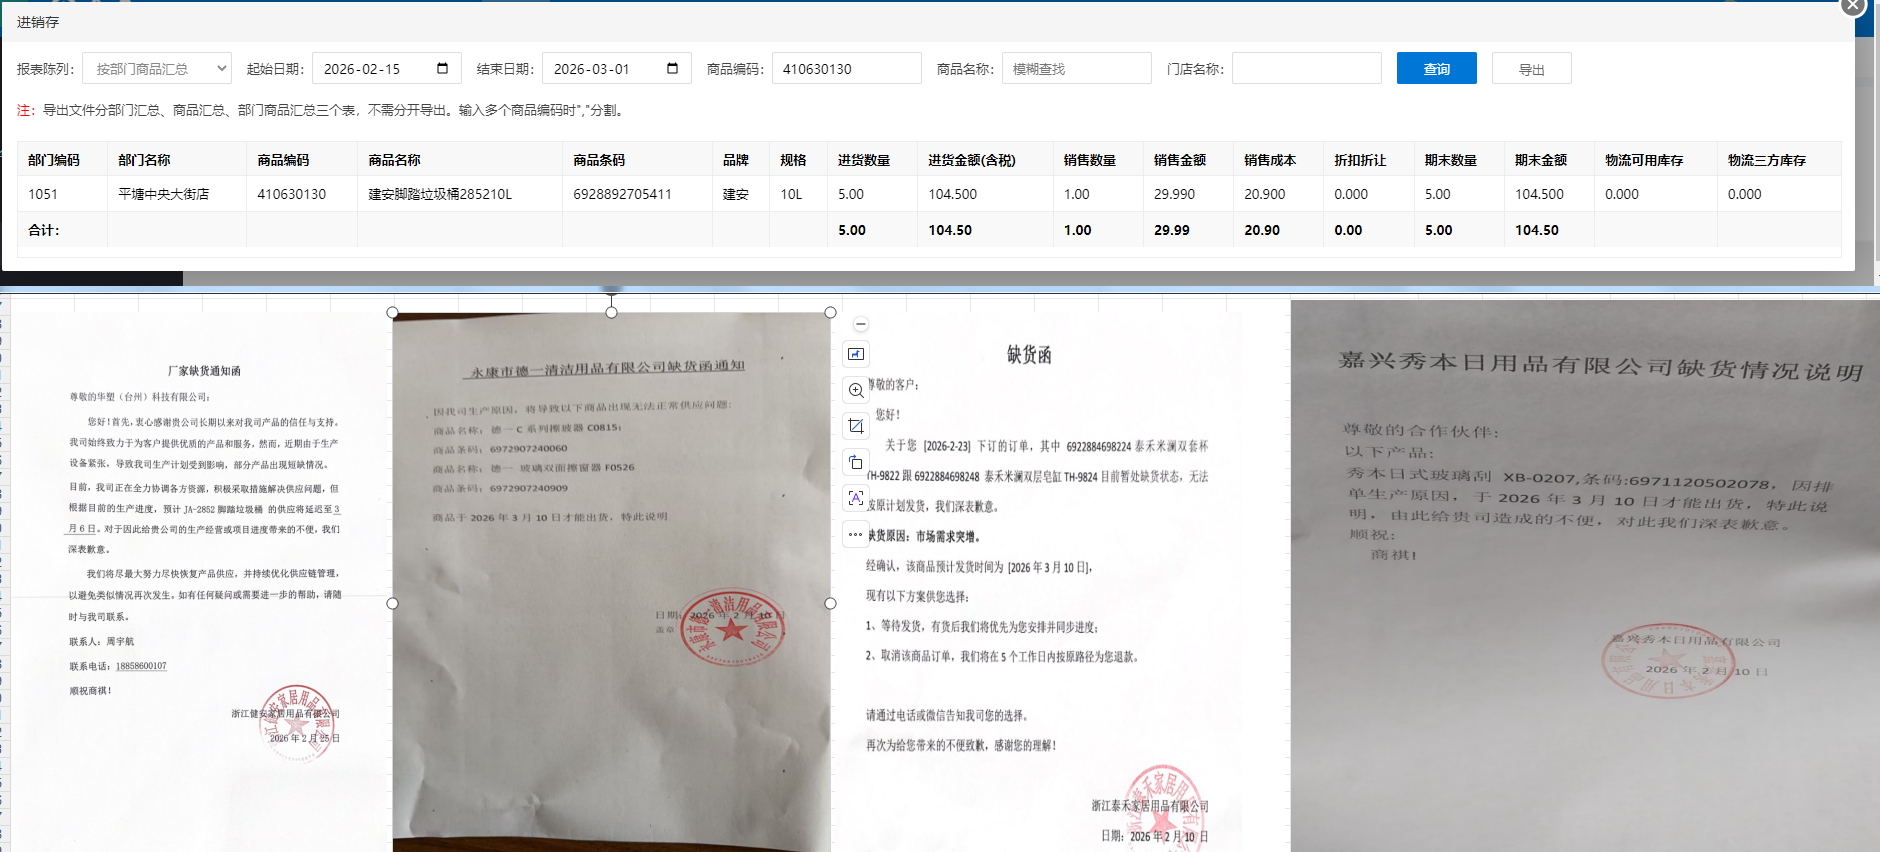Open the calendar picker for 起始日期
Image resolution: width=1880 pixels, height=852 pixels.
442,69
